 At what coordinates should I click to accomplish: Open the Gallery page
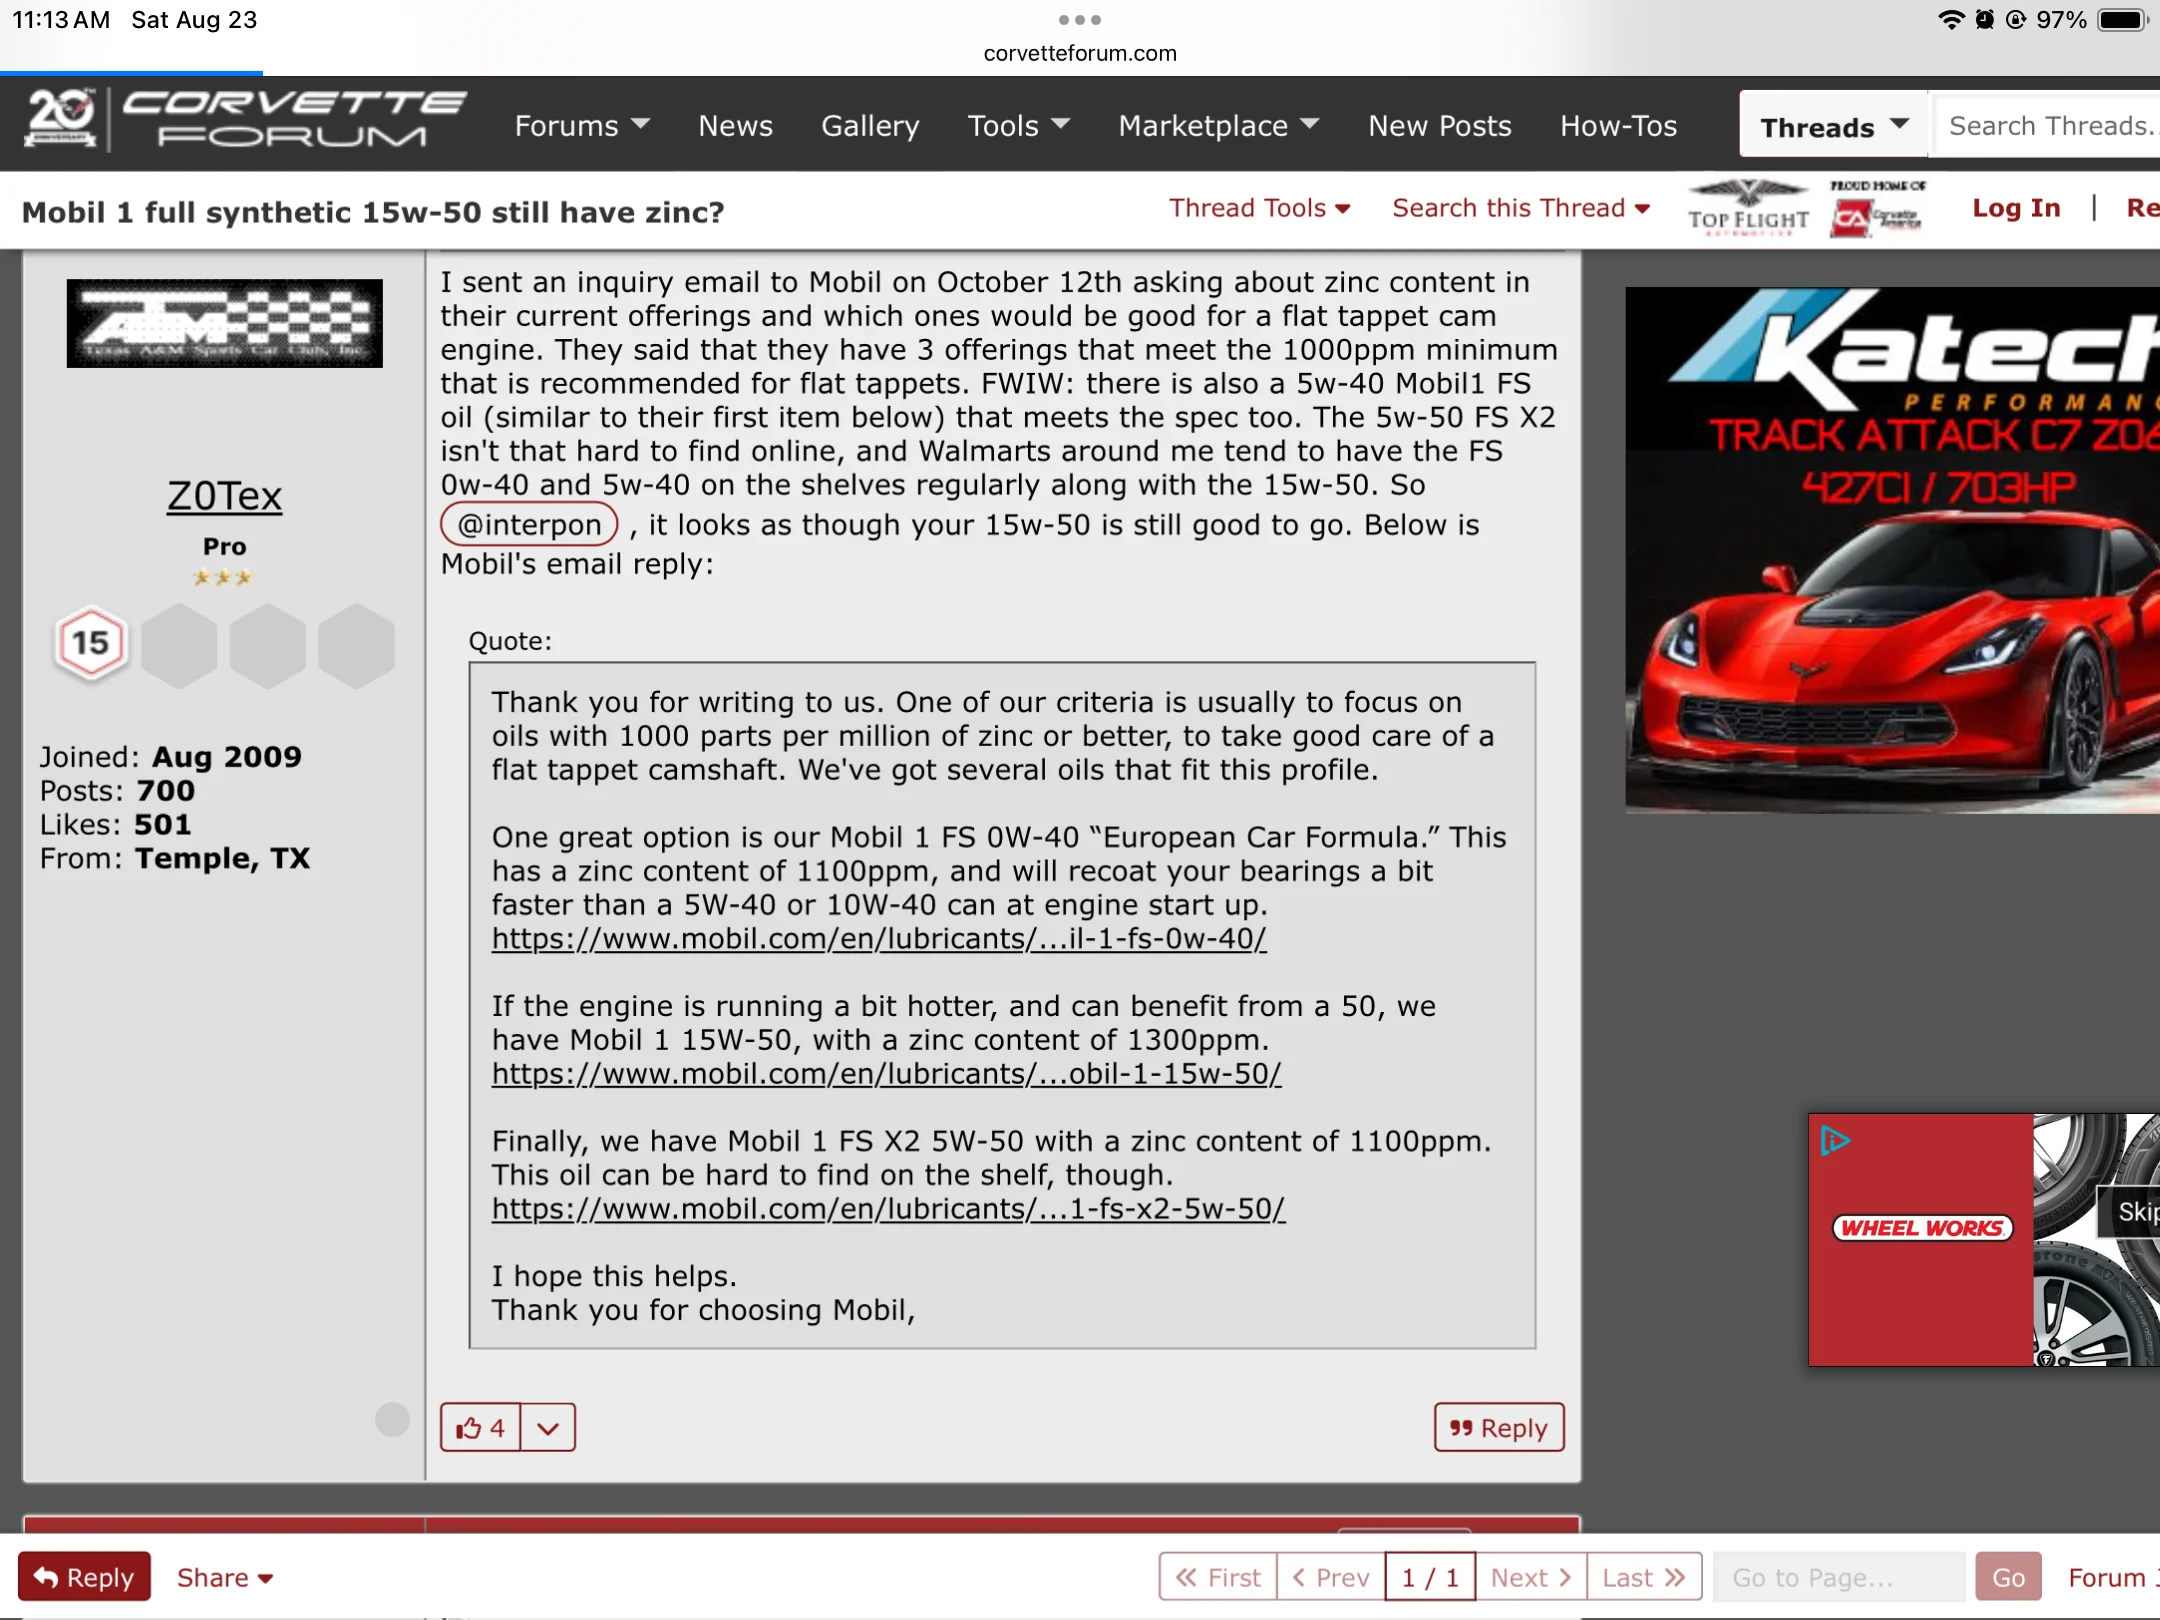point(870,126)
